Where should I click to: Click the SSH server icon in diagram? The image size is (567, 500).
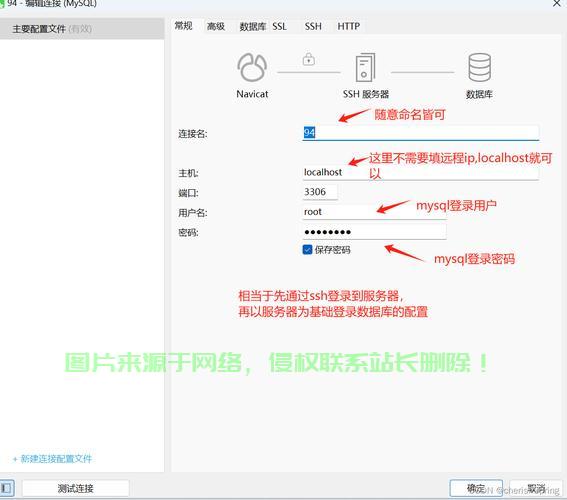[365, 68]
